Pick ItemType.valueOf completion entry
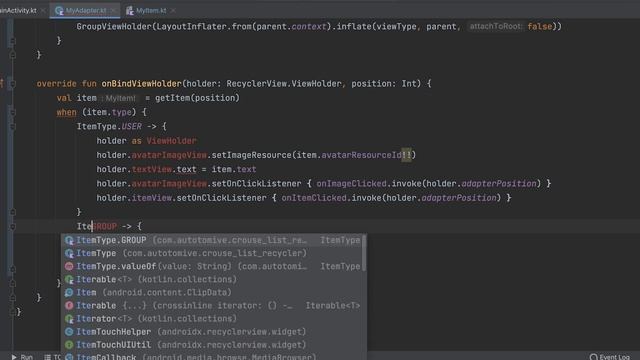 212,266
